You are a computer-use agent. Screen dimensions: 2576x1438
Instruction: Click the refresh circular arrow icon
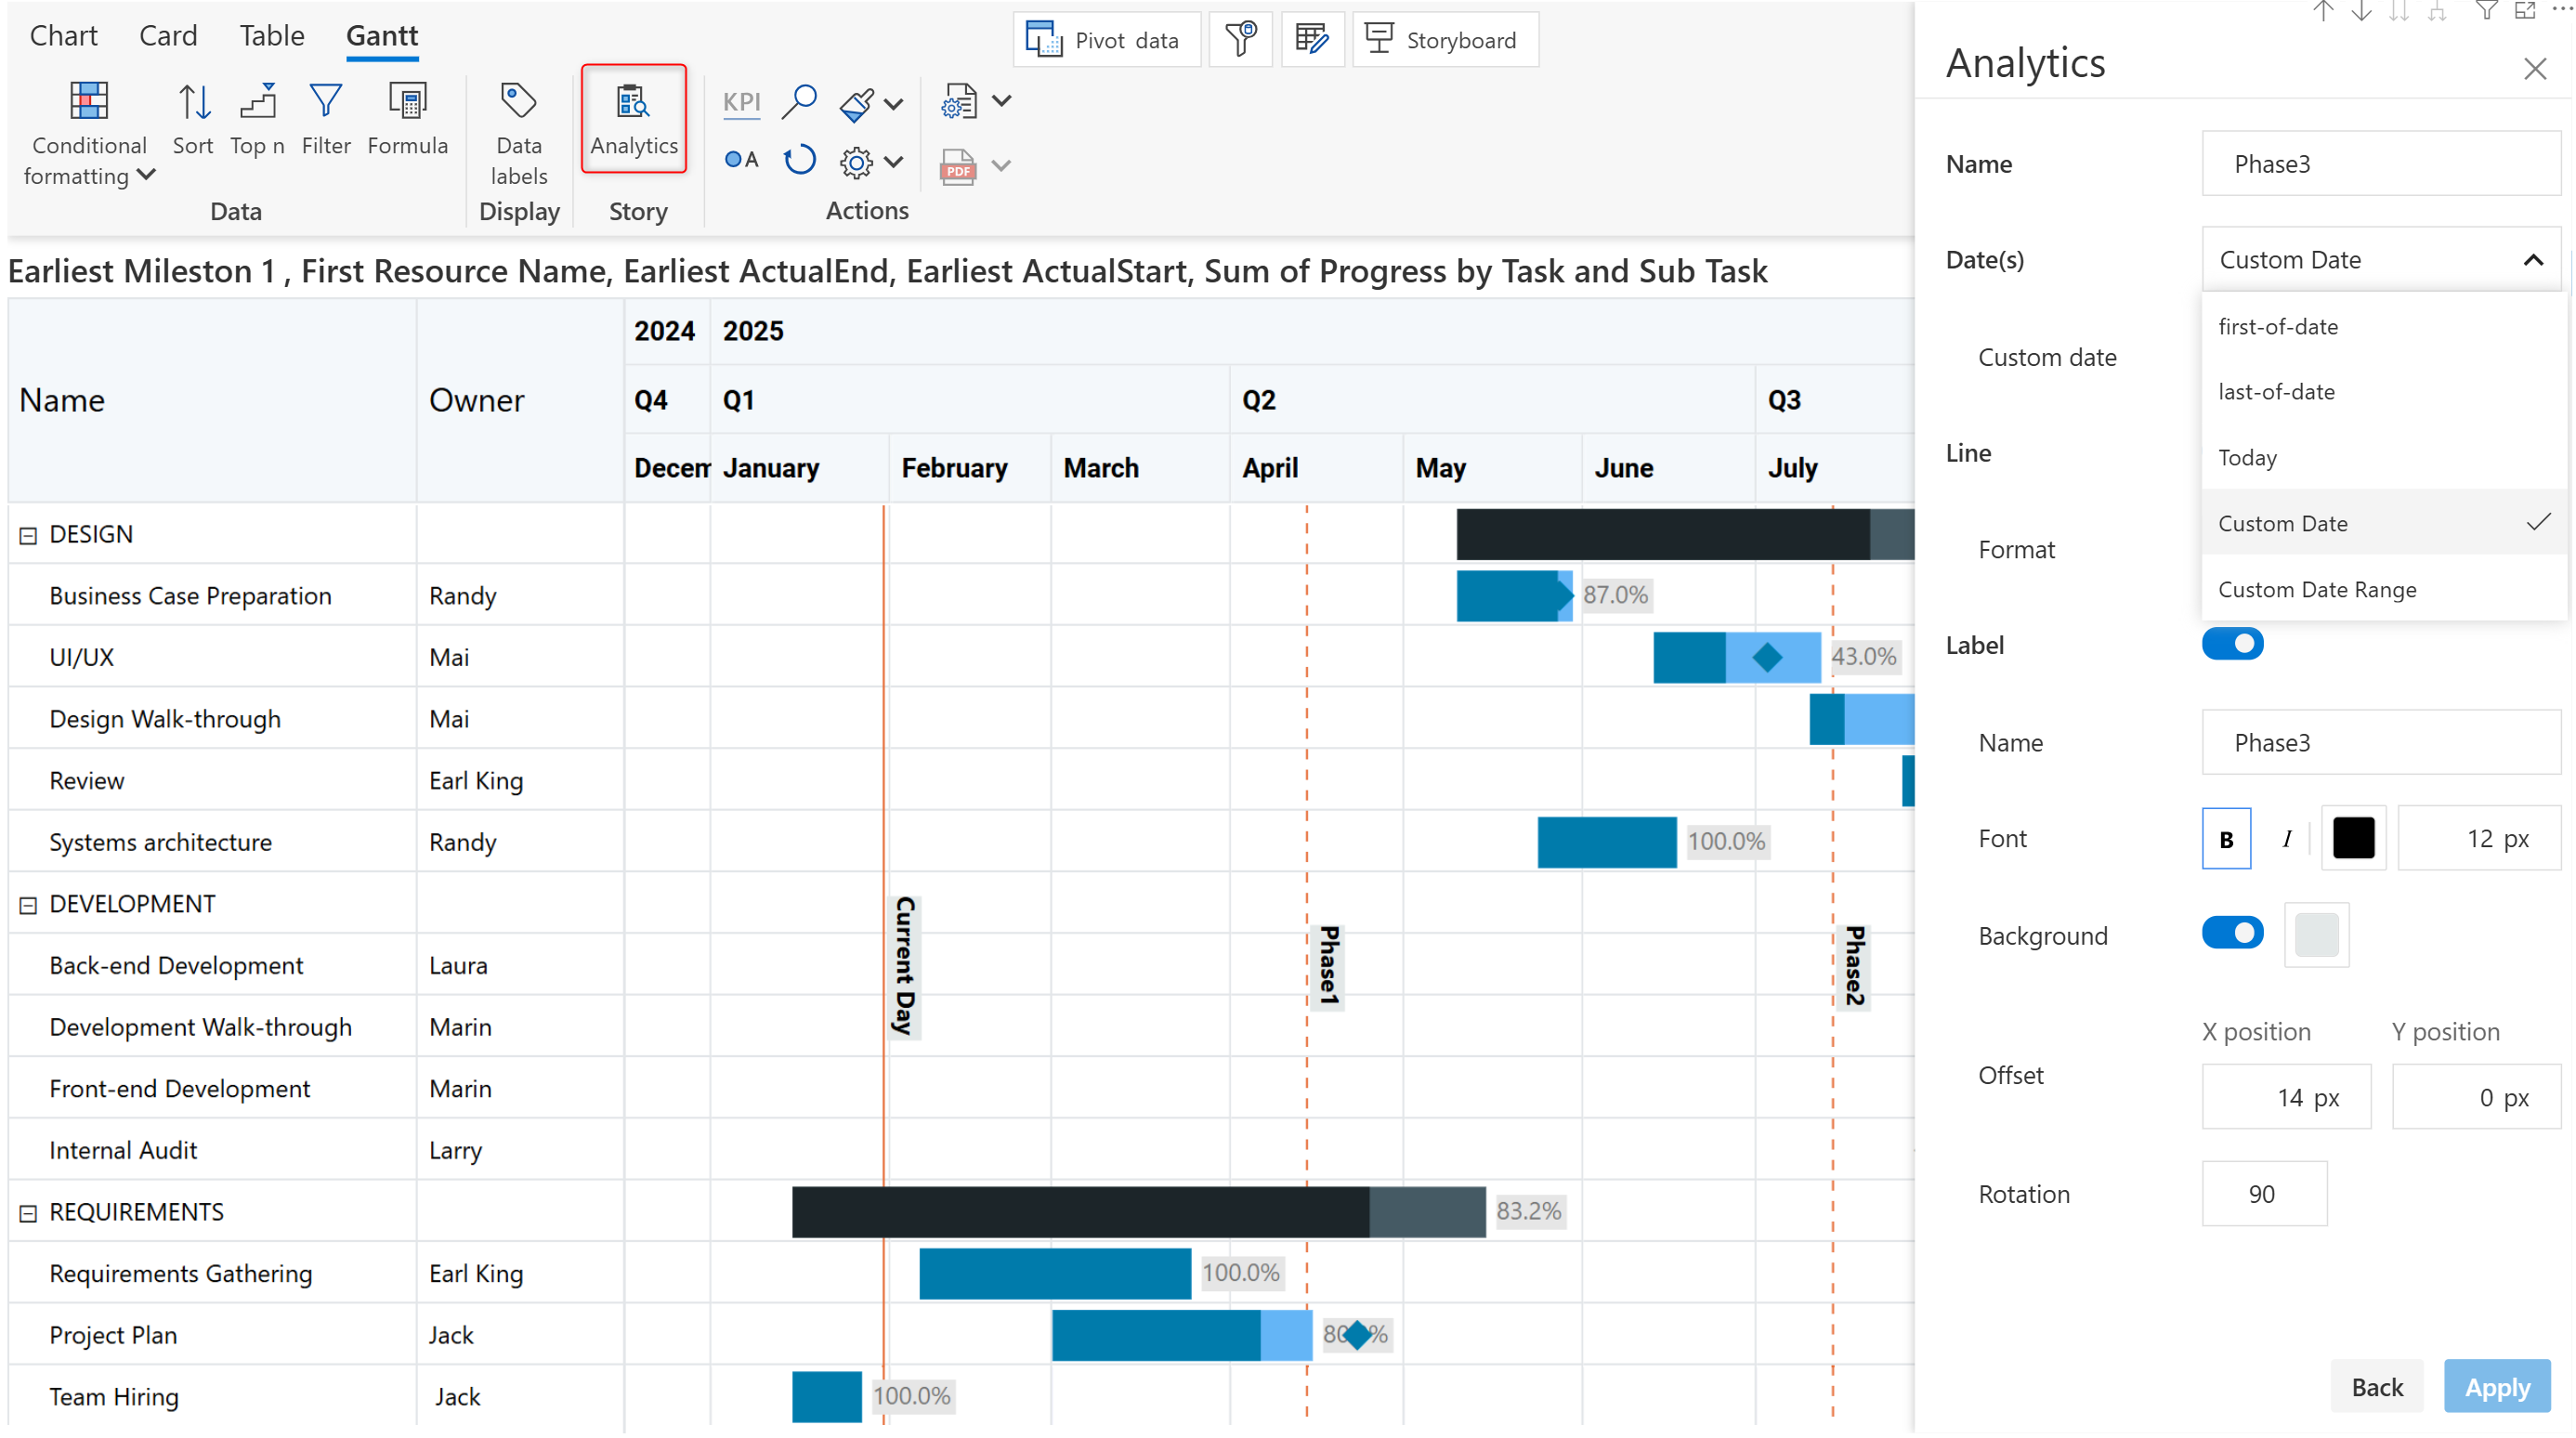[x=799, y=160]
